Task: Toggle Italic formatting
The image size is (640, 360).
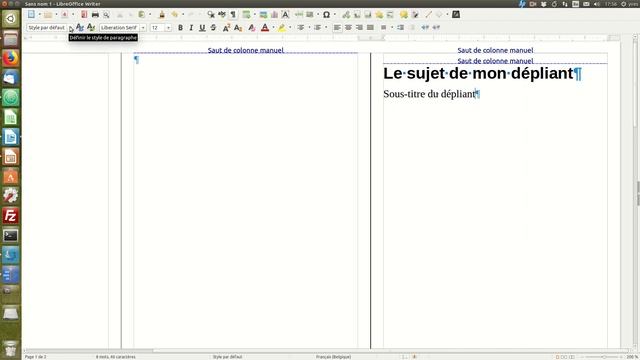Action: [x=191, y=27]
